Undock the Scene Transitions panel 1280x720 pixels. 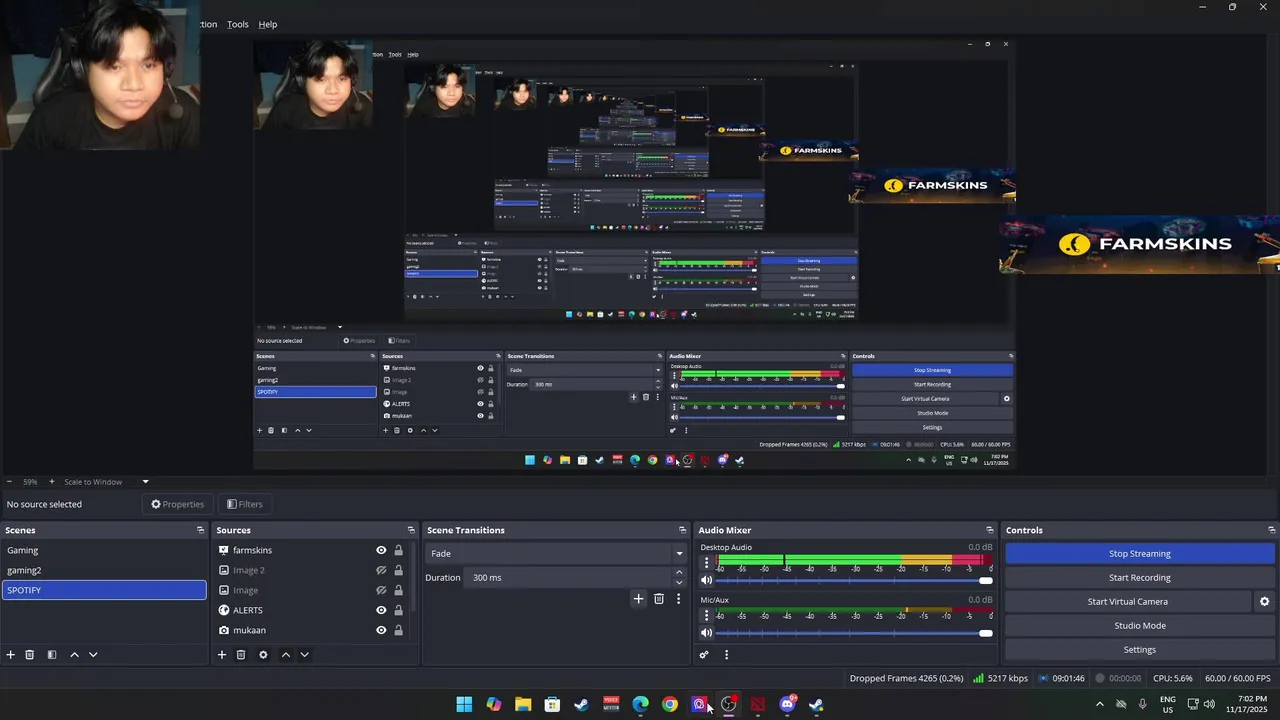(683, 530)
